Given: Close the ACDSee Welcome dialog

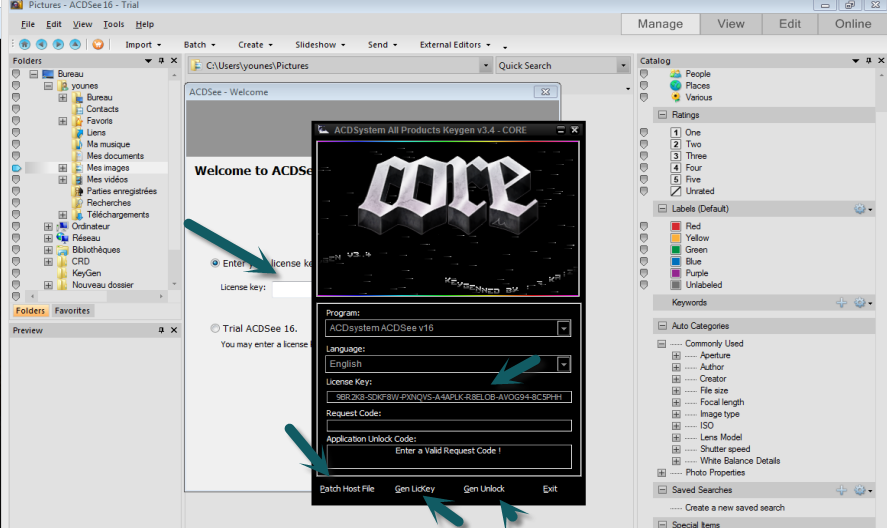Looking at the screenshot, I should [x=545, y=92].
